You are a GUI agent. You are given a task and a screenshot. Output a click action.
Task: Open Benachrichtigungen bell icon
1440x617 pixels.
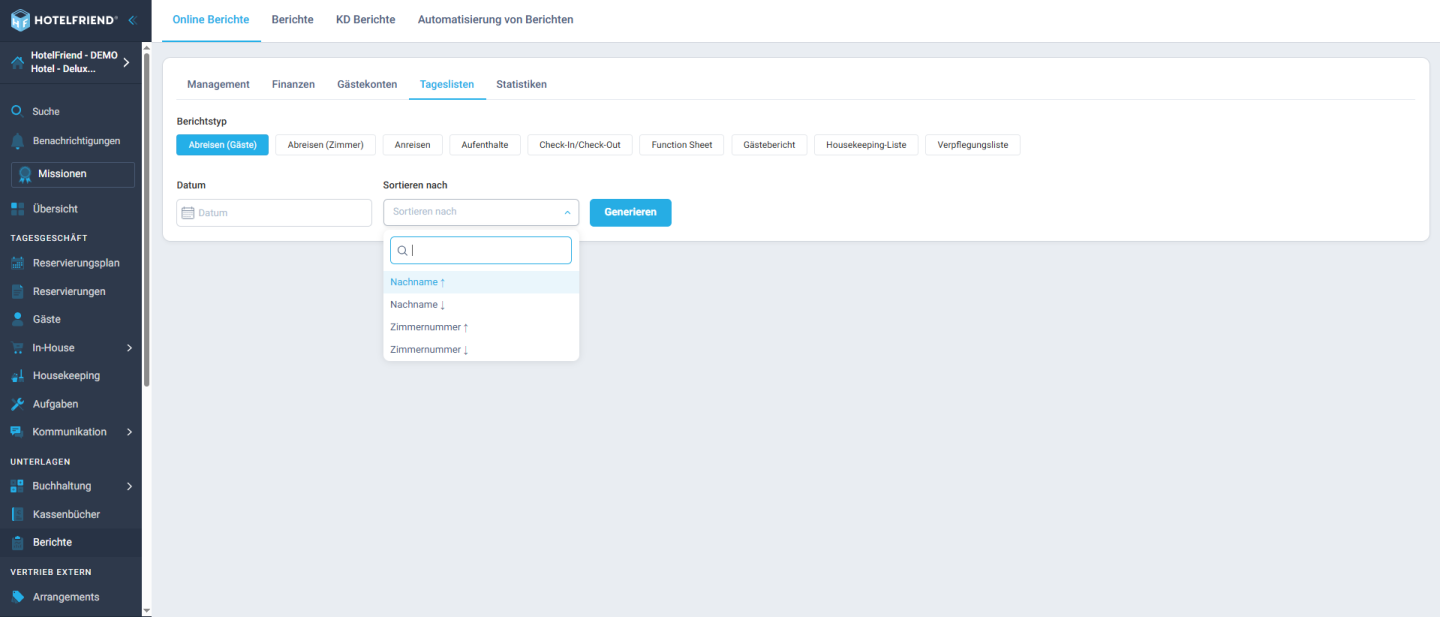tap(17, 141)
